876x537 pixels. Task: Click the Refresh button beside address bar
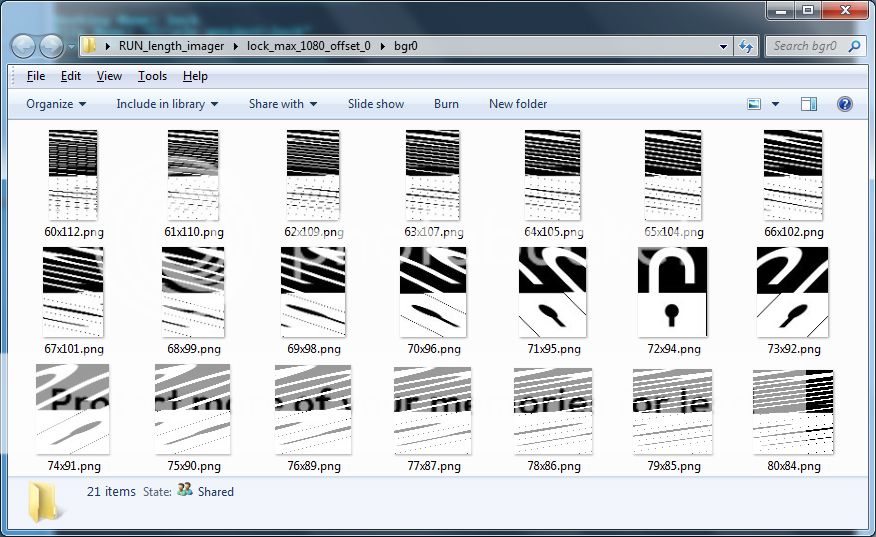coord(746,46)
